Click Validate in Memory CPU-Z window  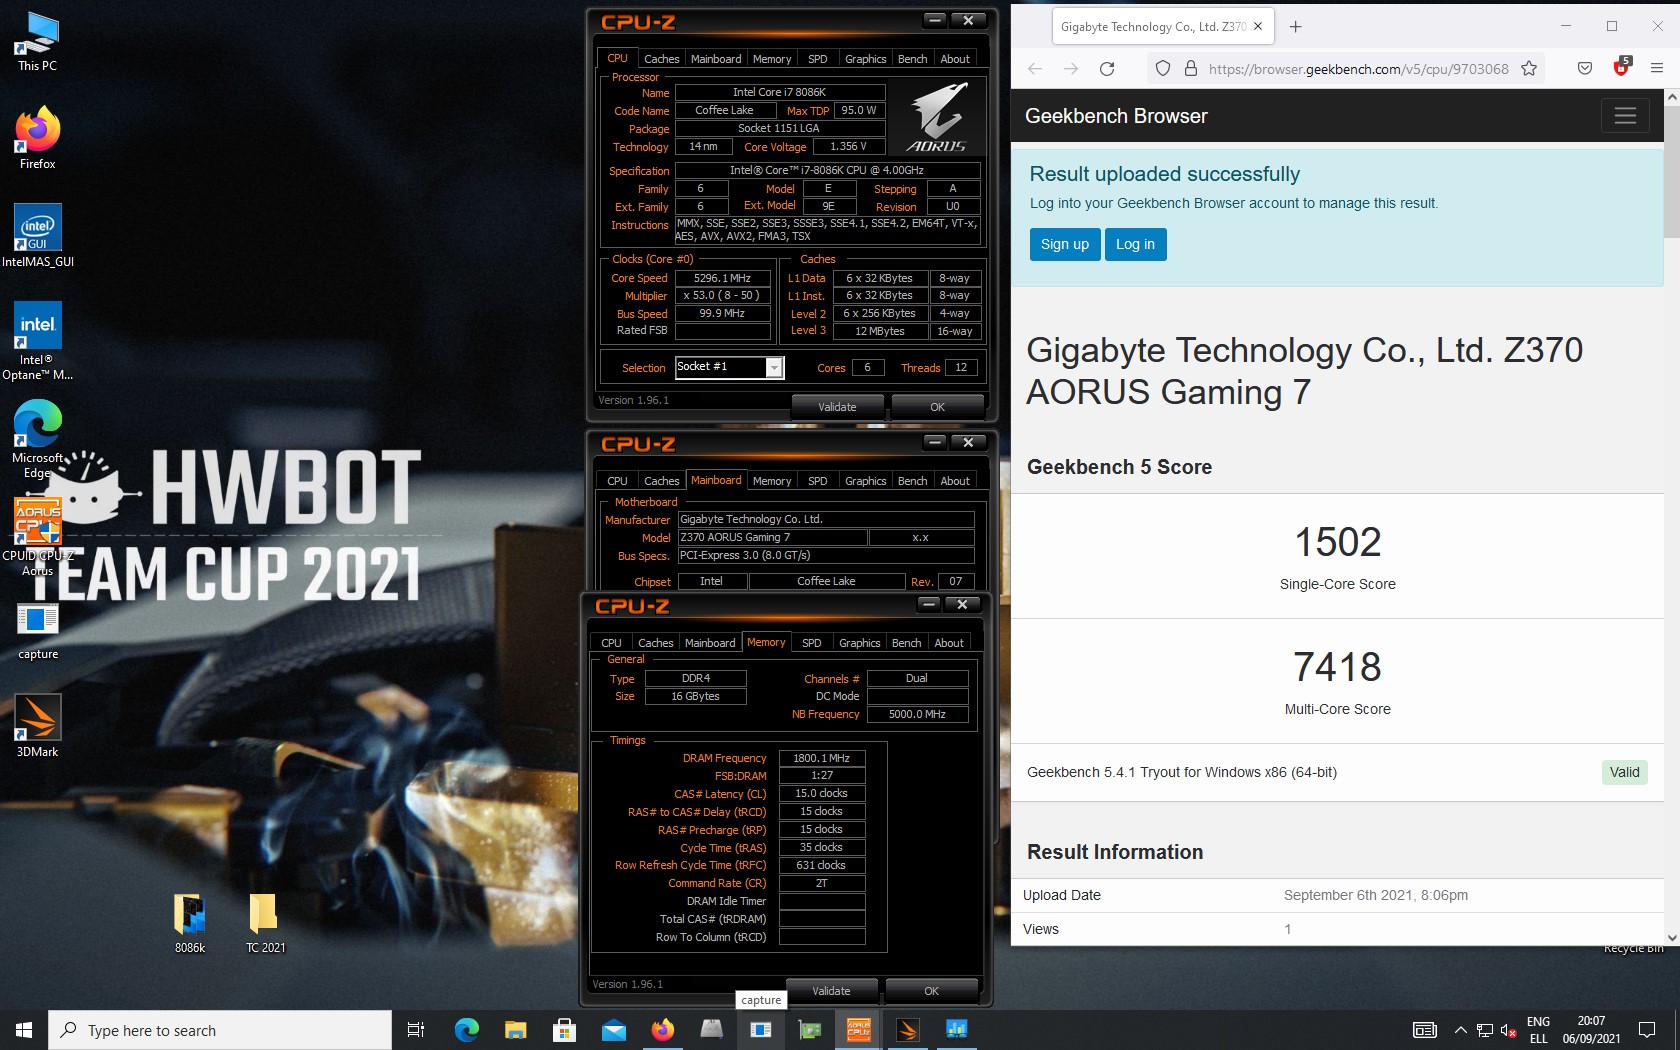[831, 991]
